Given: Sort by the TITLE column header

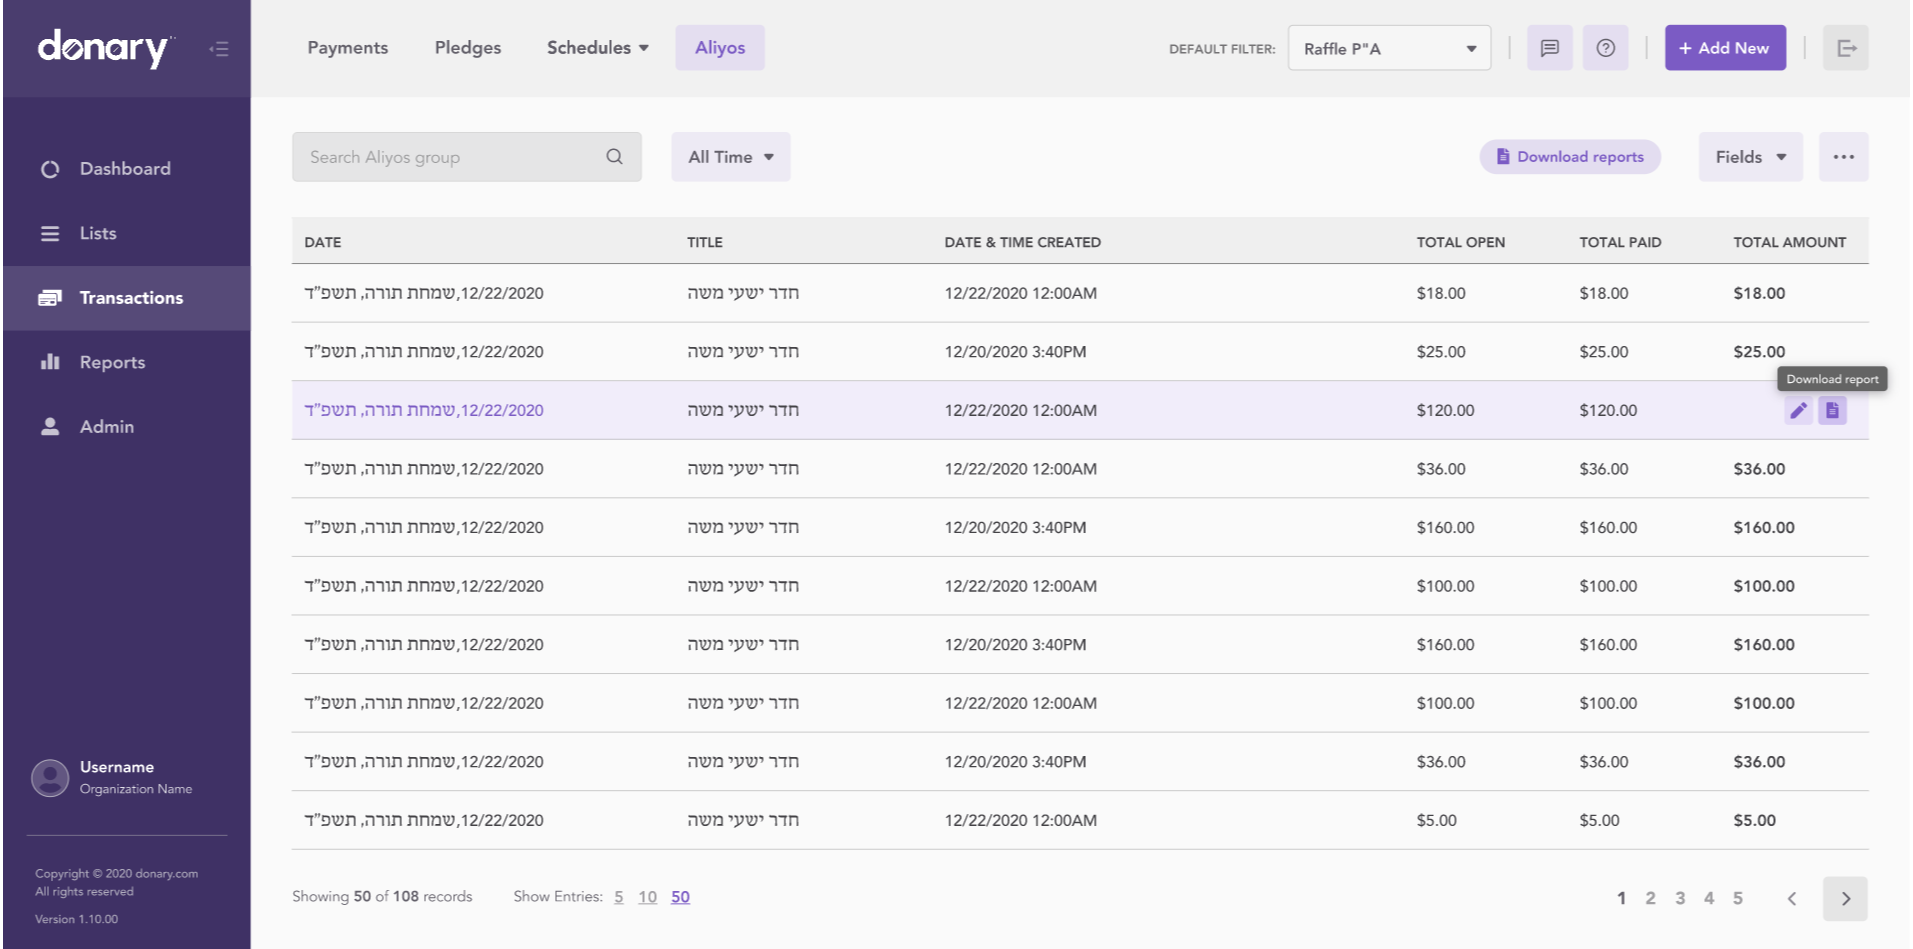Looking at the screenshot, I should pyautogui.click(x=704, y=242).
